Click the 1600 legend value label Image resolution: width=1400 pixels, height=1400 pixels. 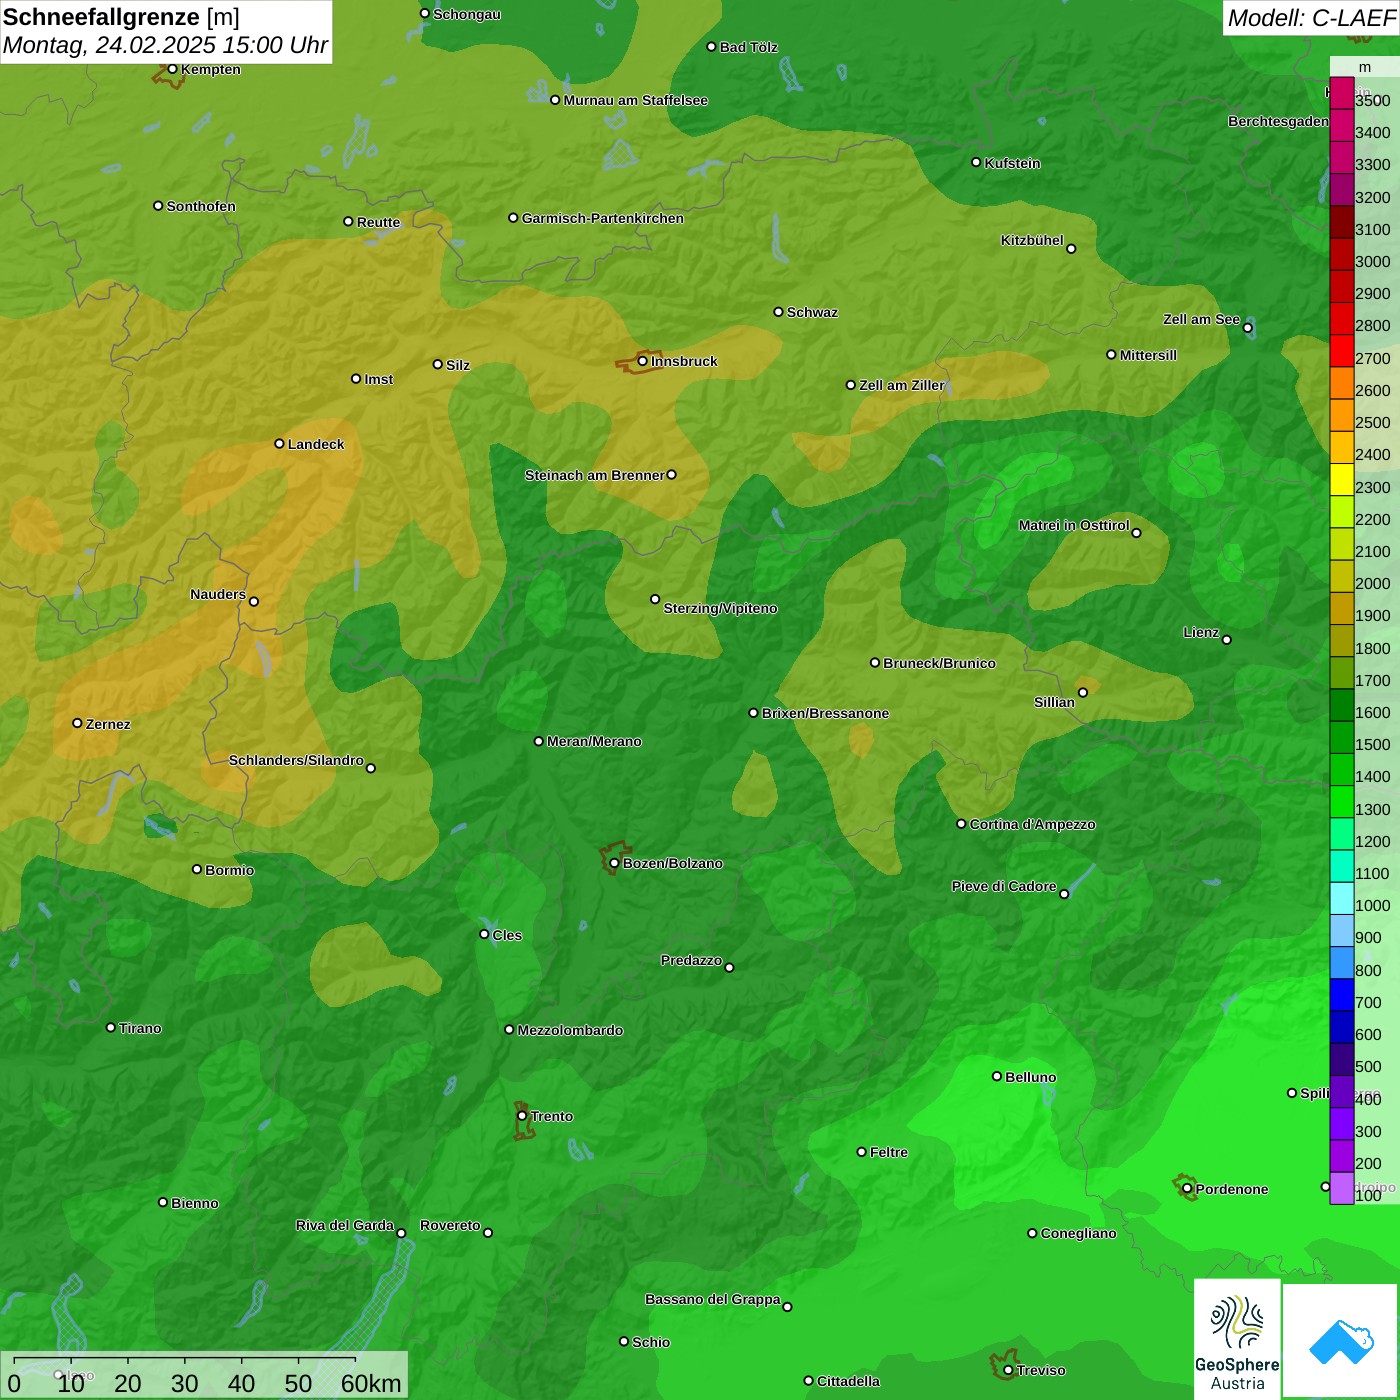[1373, 713]
